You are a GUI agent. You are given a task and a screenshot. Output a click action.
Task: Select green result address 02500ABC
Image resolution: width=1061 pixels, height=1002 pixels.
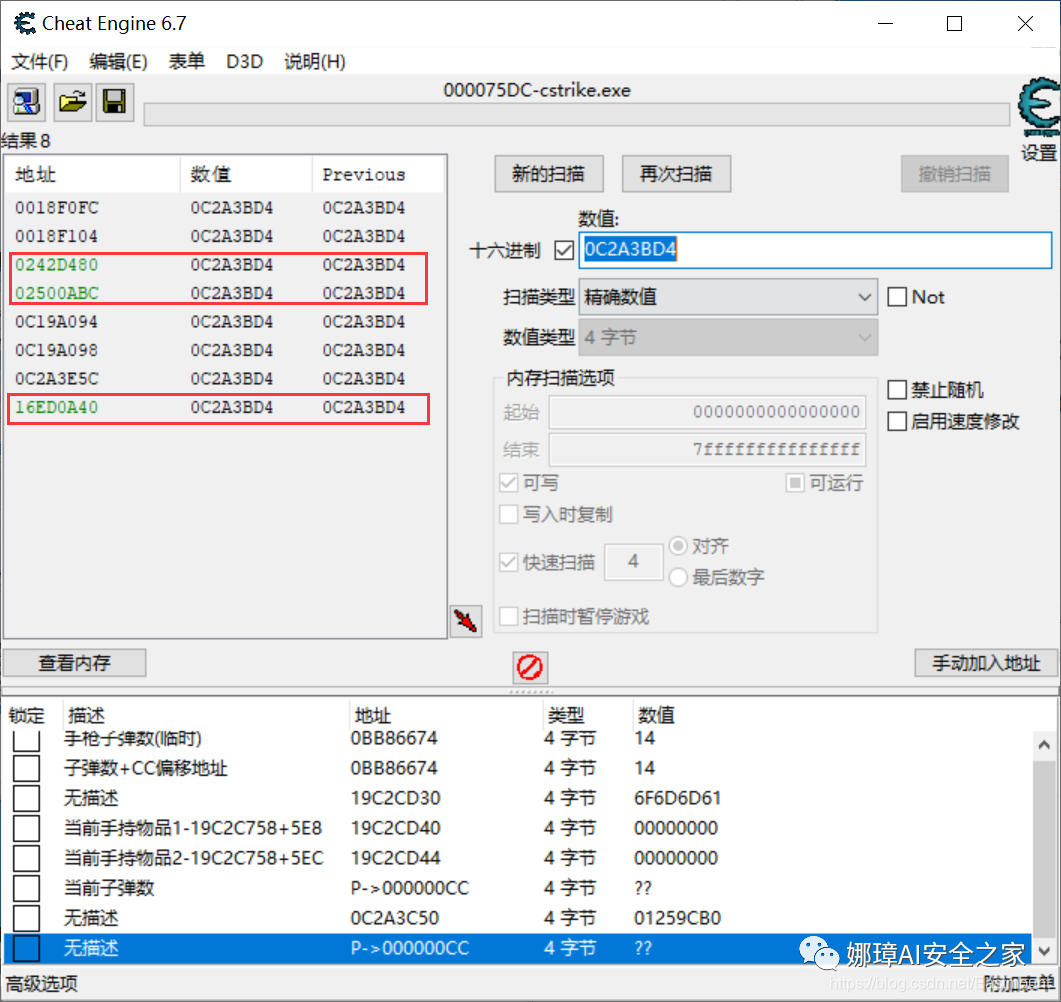[x=57, y=293]
